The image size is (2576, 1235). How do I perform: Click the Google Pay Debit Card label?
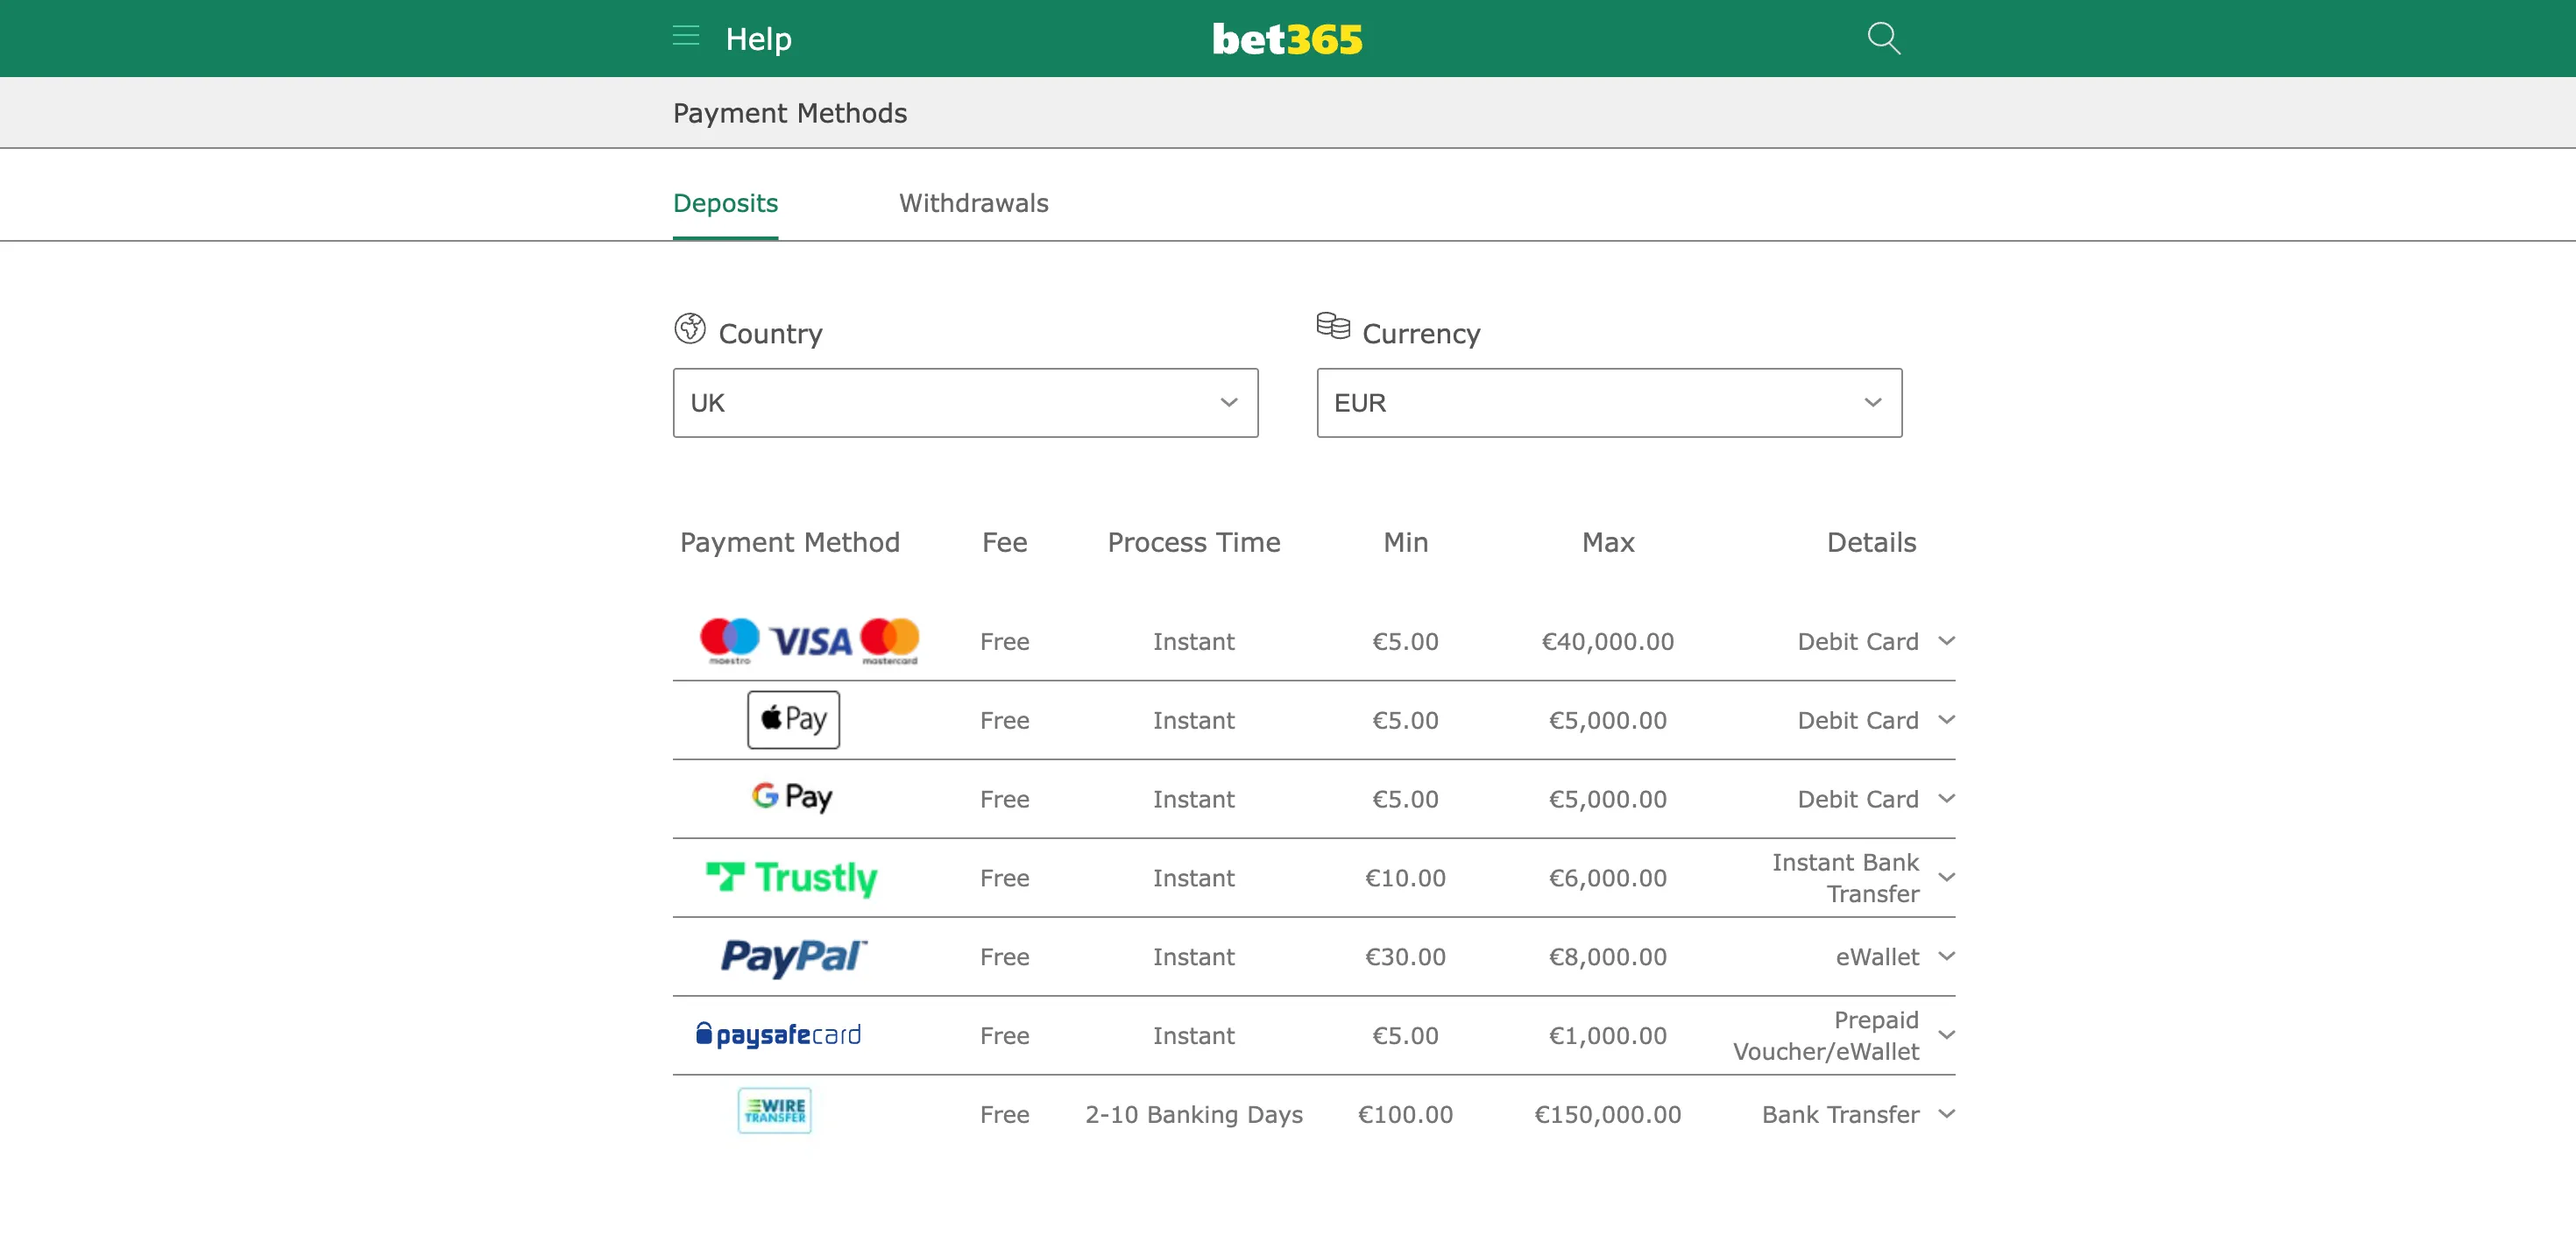pos(1858,799)
